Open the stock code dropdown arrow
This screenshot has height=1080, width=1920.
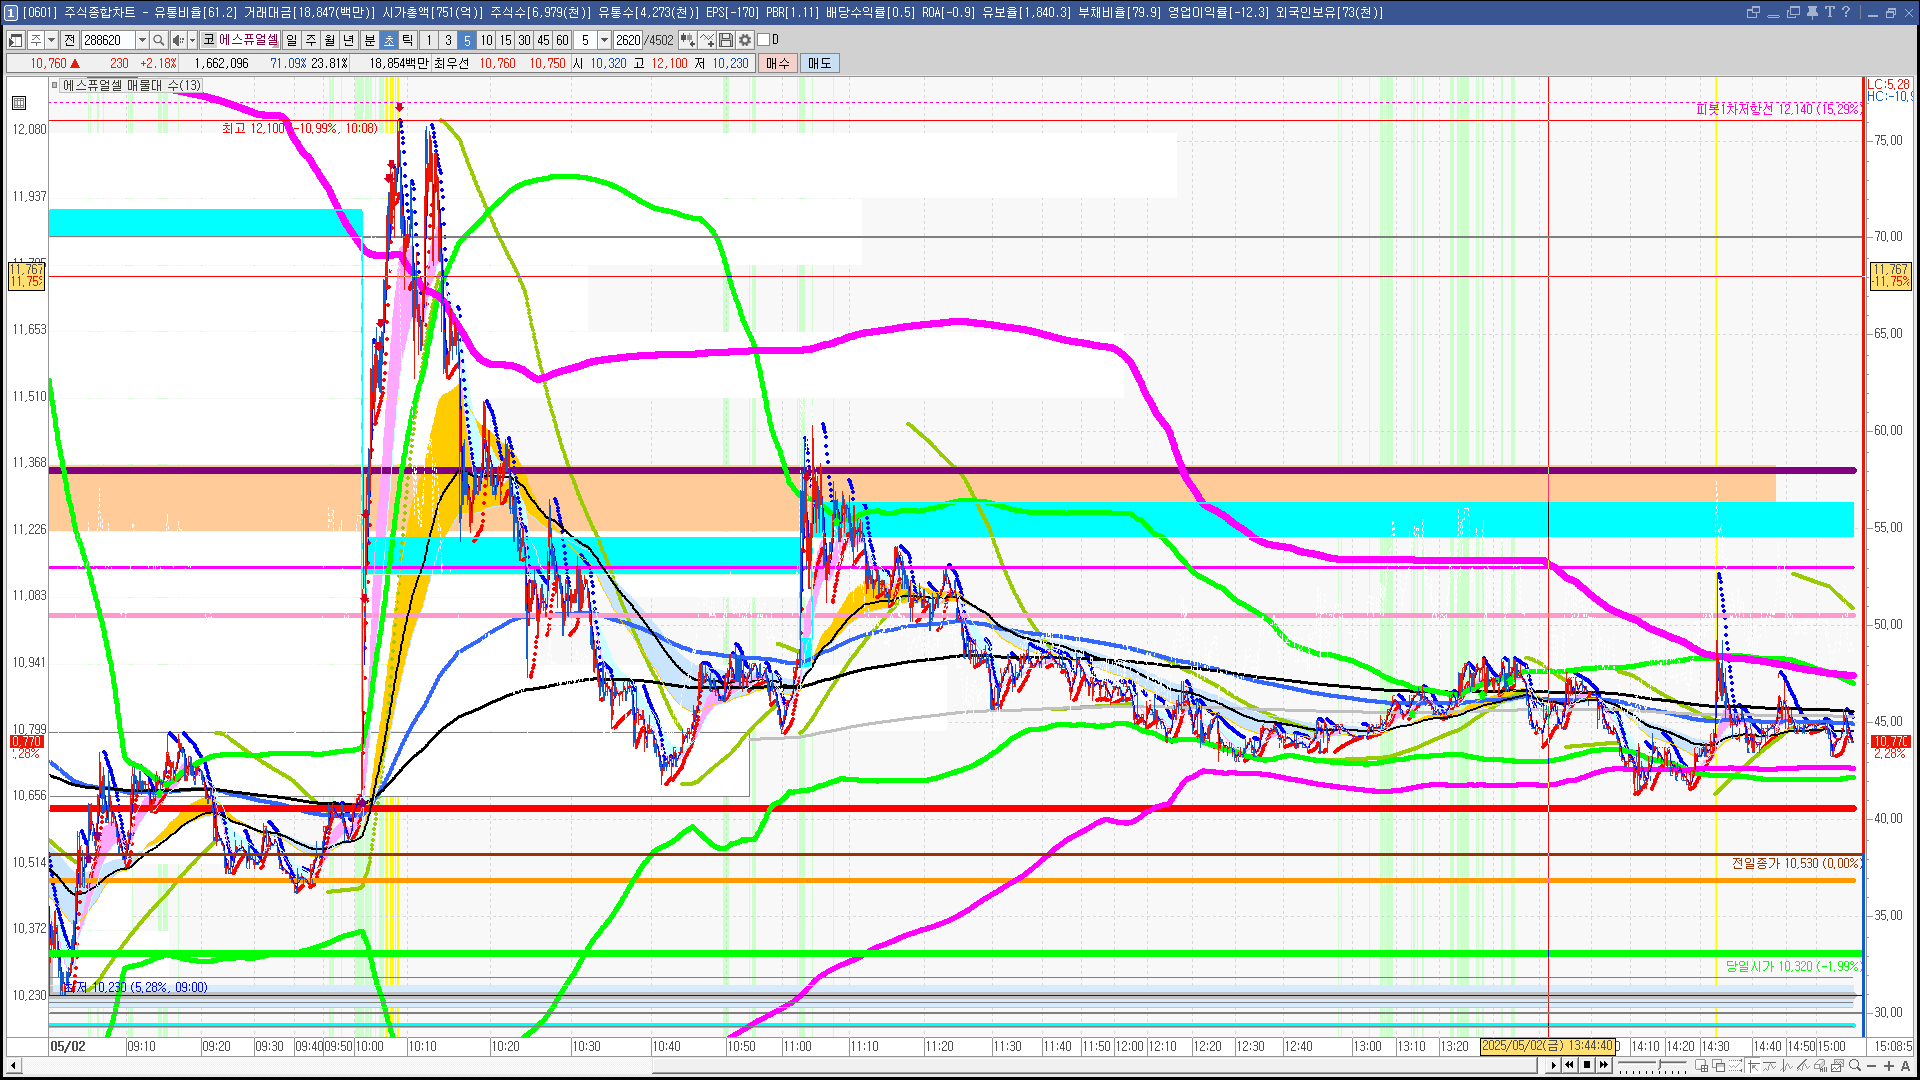(142, 40)
